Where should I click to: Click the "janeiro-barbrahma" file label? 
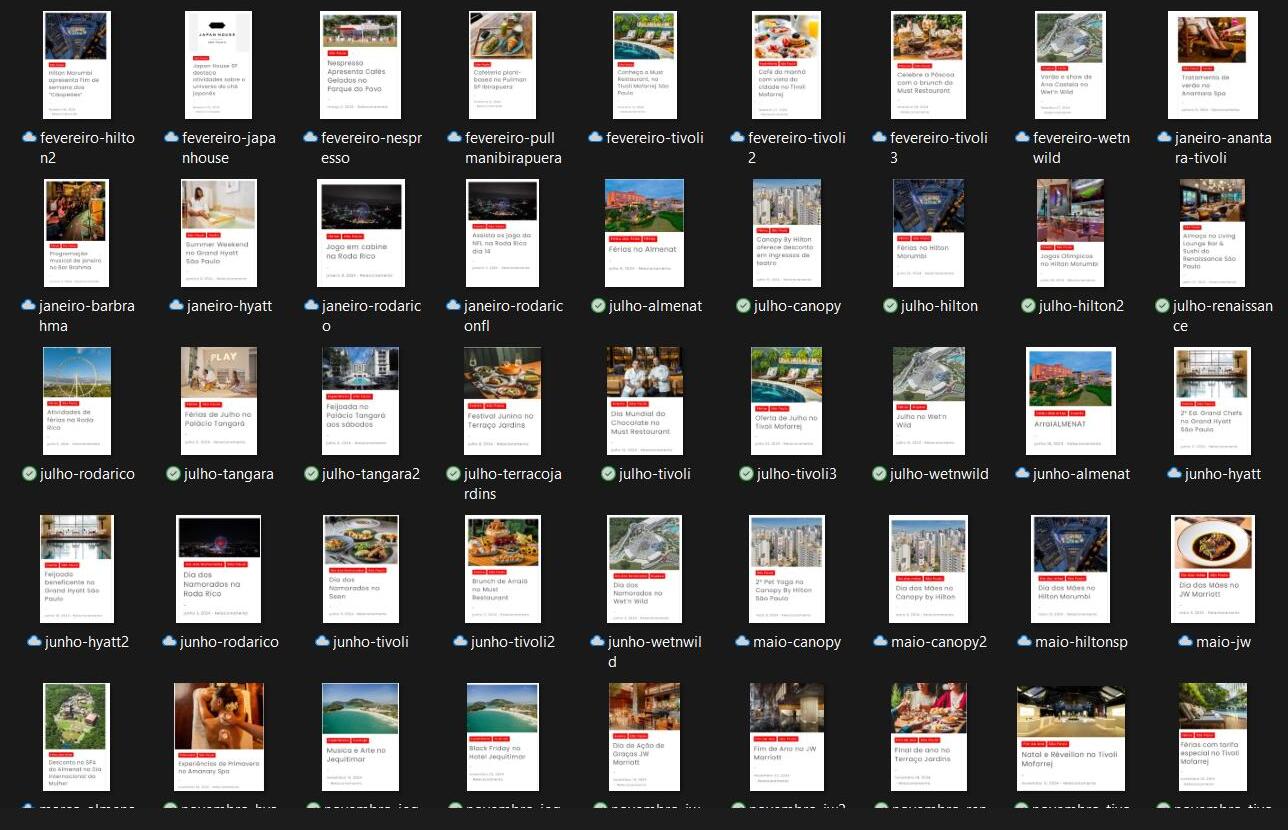coord(87,316)
